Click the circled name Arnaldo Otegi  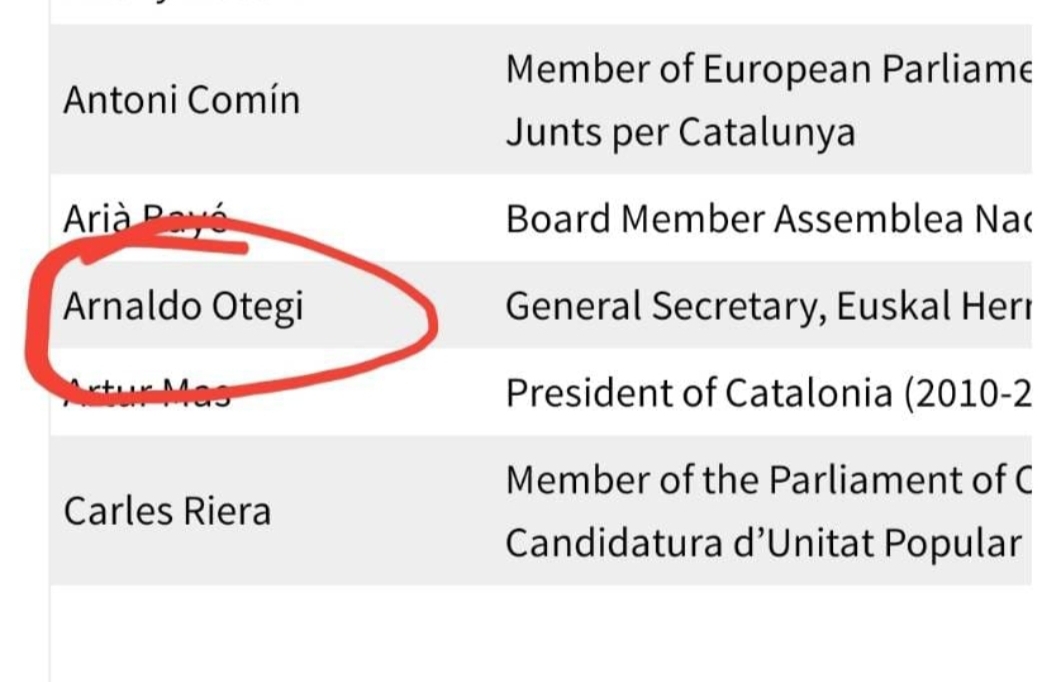click(183, 306)
